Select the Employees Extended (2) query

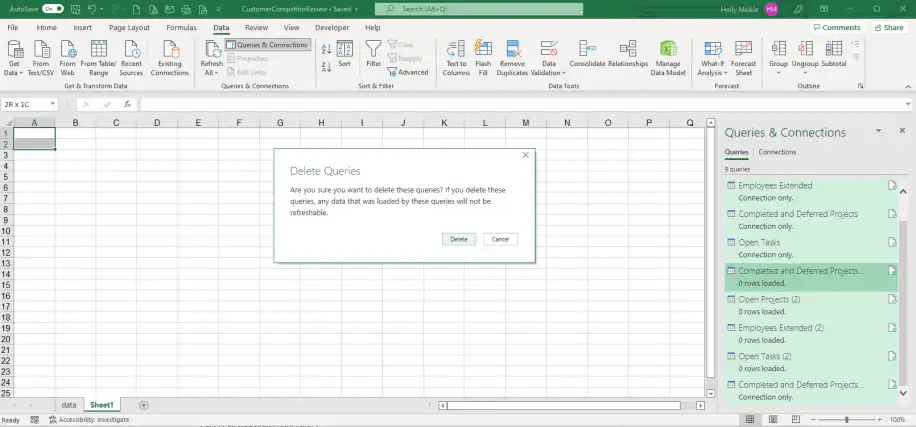click(811, 333)
